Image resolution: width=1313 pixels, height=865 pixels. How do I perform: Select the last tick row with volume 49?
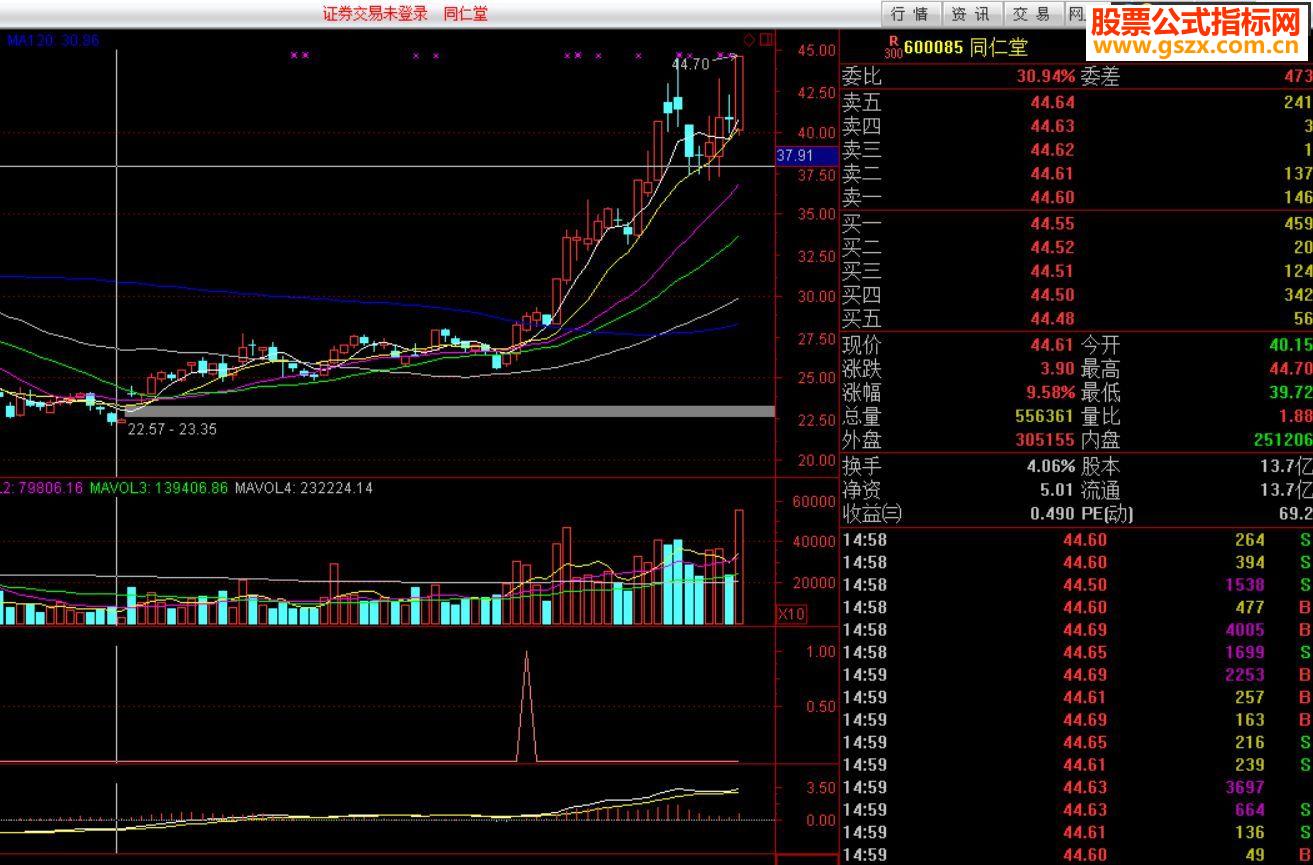click(x=1077, y=854)
